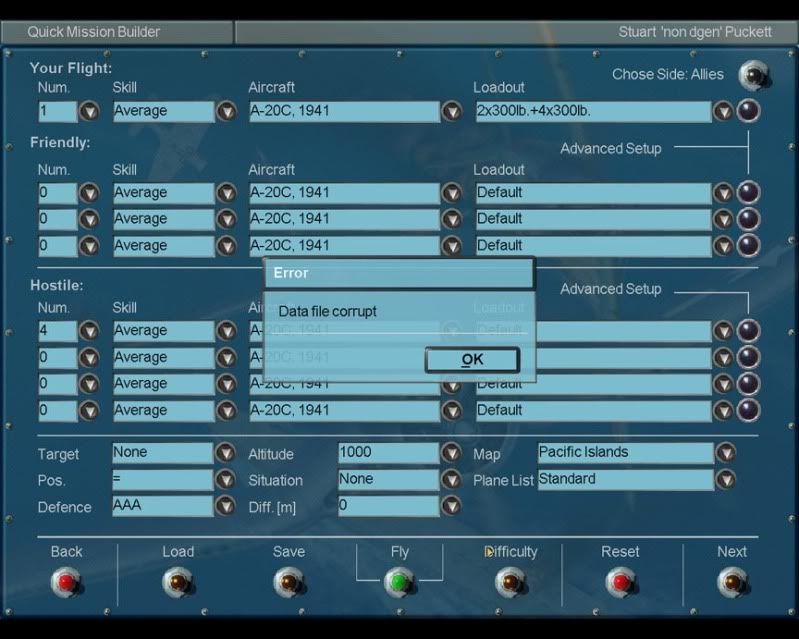Open the Pos. dropdown arrow

point(225,479)
